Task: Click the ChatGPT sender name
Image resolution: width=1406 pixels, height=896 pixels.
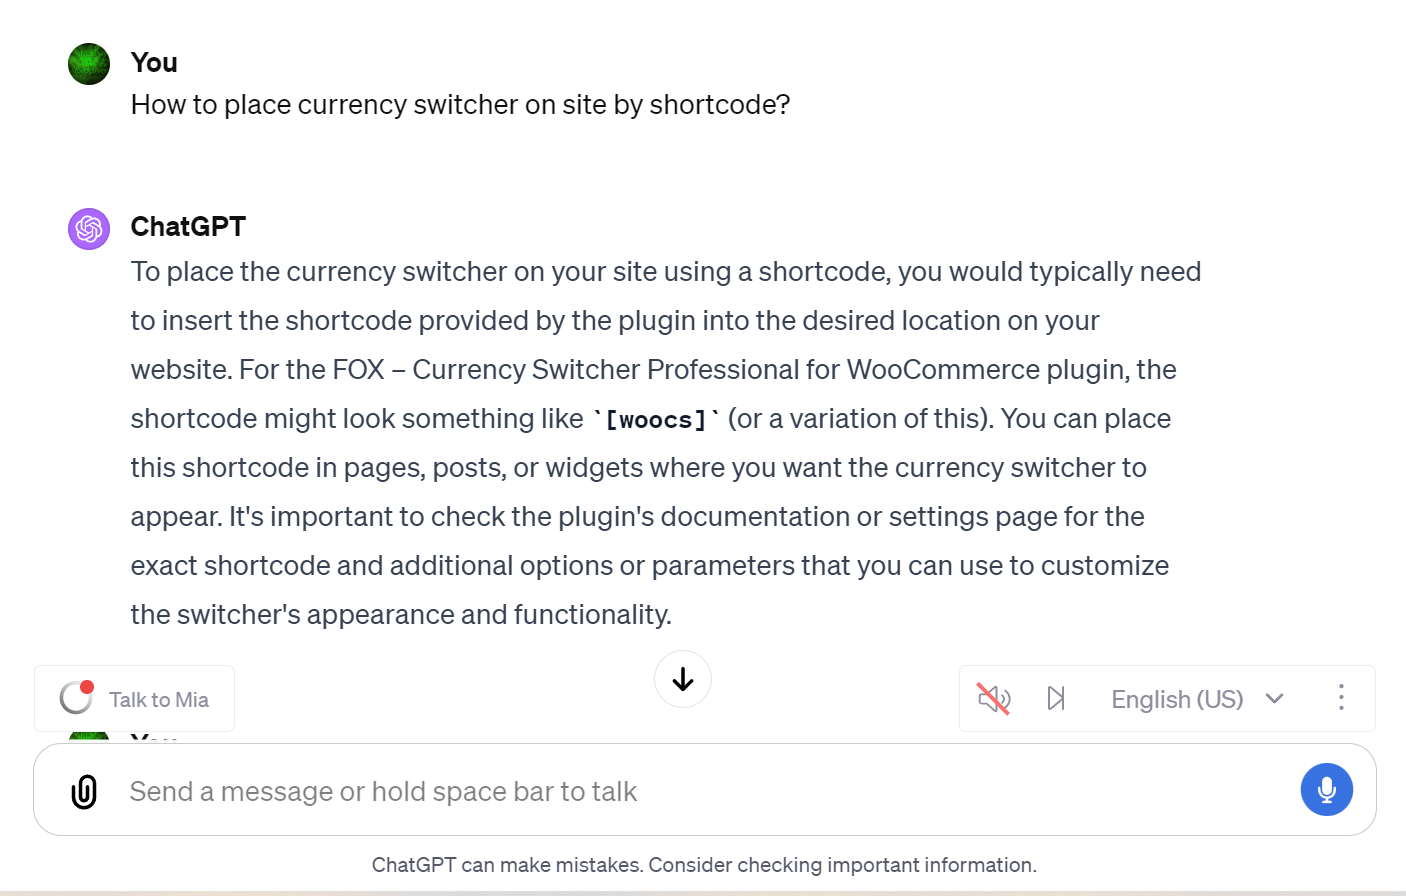Action: point(188,227)
